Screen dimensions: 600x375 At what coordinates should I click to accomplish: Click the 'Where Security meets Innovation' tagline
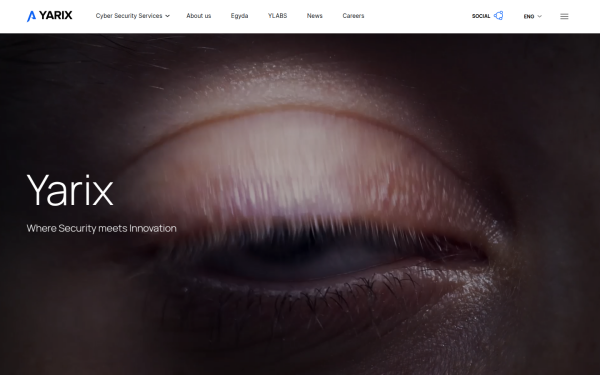(101, 228)
